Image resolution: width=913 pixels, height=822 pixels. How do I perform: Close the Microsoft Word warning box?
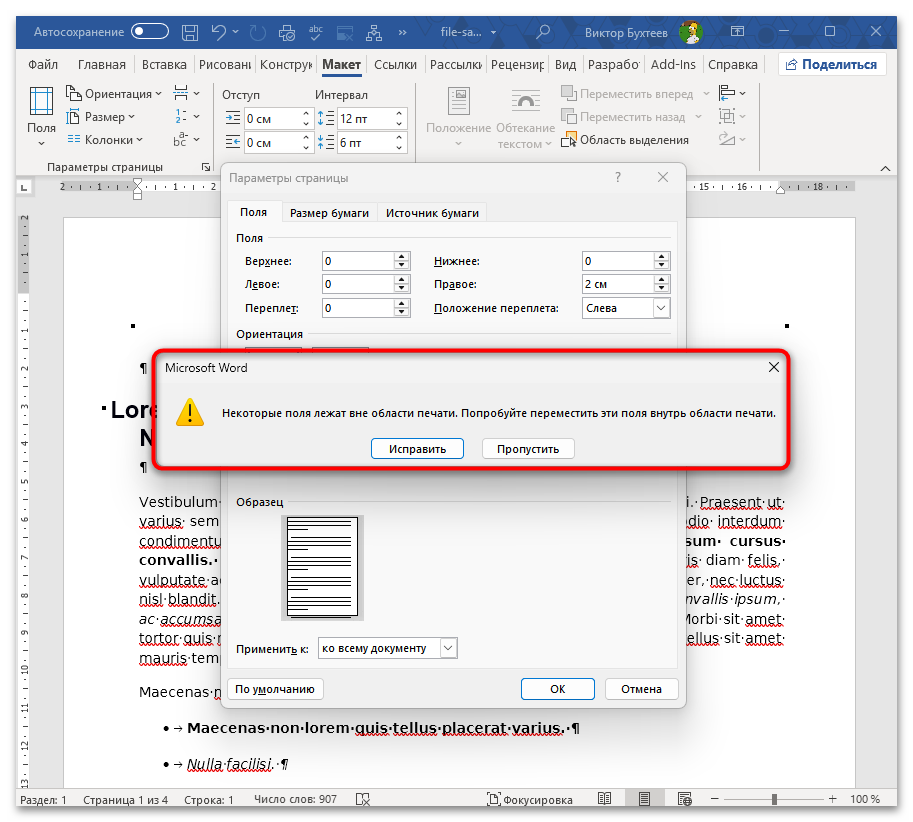coord(773,367)
